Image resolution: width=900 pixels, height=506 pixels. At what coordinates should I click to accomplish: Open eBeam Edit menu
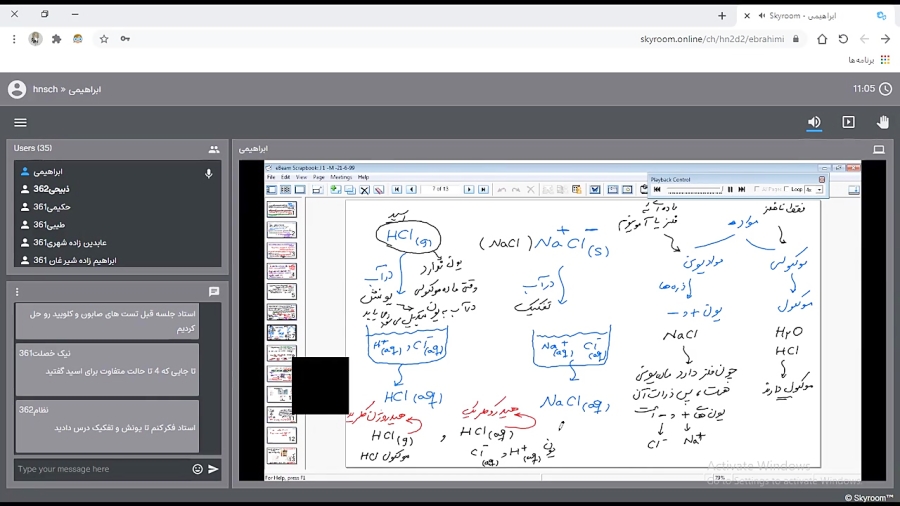coord(285,177)
